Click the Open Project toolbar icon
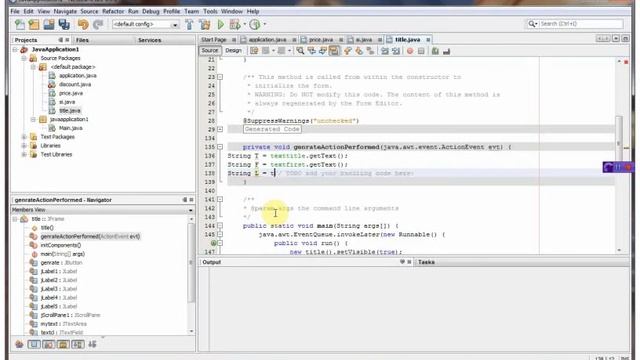The image size is (640, 360). pyautogui.click(x=49, y=24)
